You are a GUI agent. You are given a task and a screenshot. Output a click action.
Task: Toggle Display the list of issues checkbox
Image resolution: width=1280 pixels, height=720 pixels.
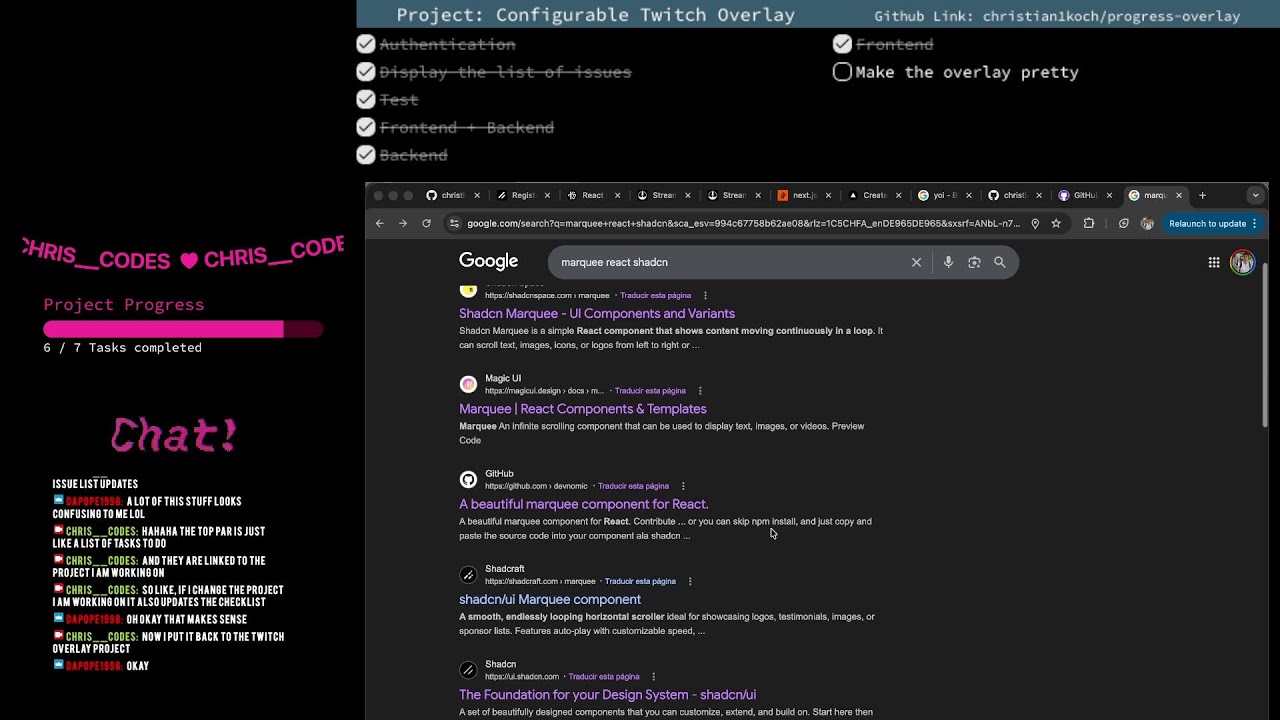click(366, 72)
